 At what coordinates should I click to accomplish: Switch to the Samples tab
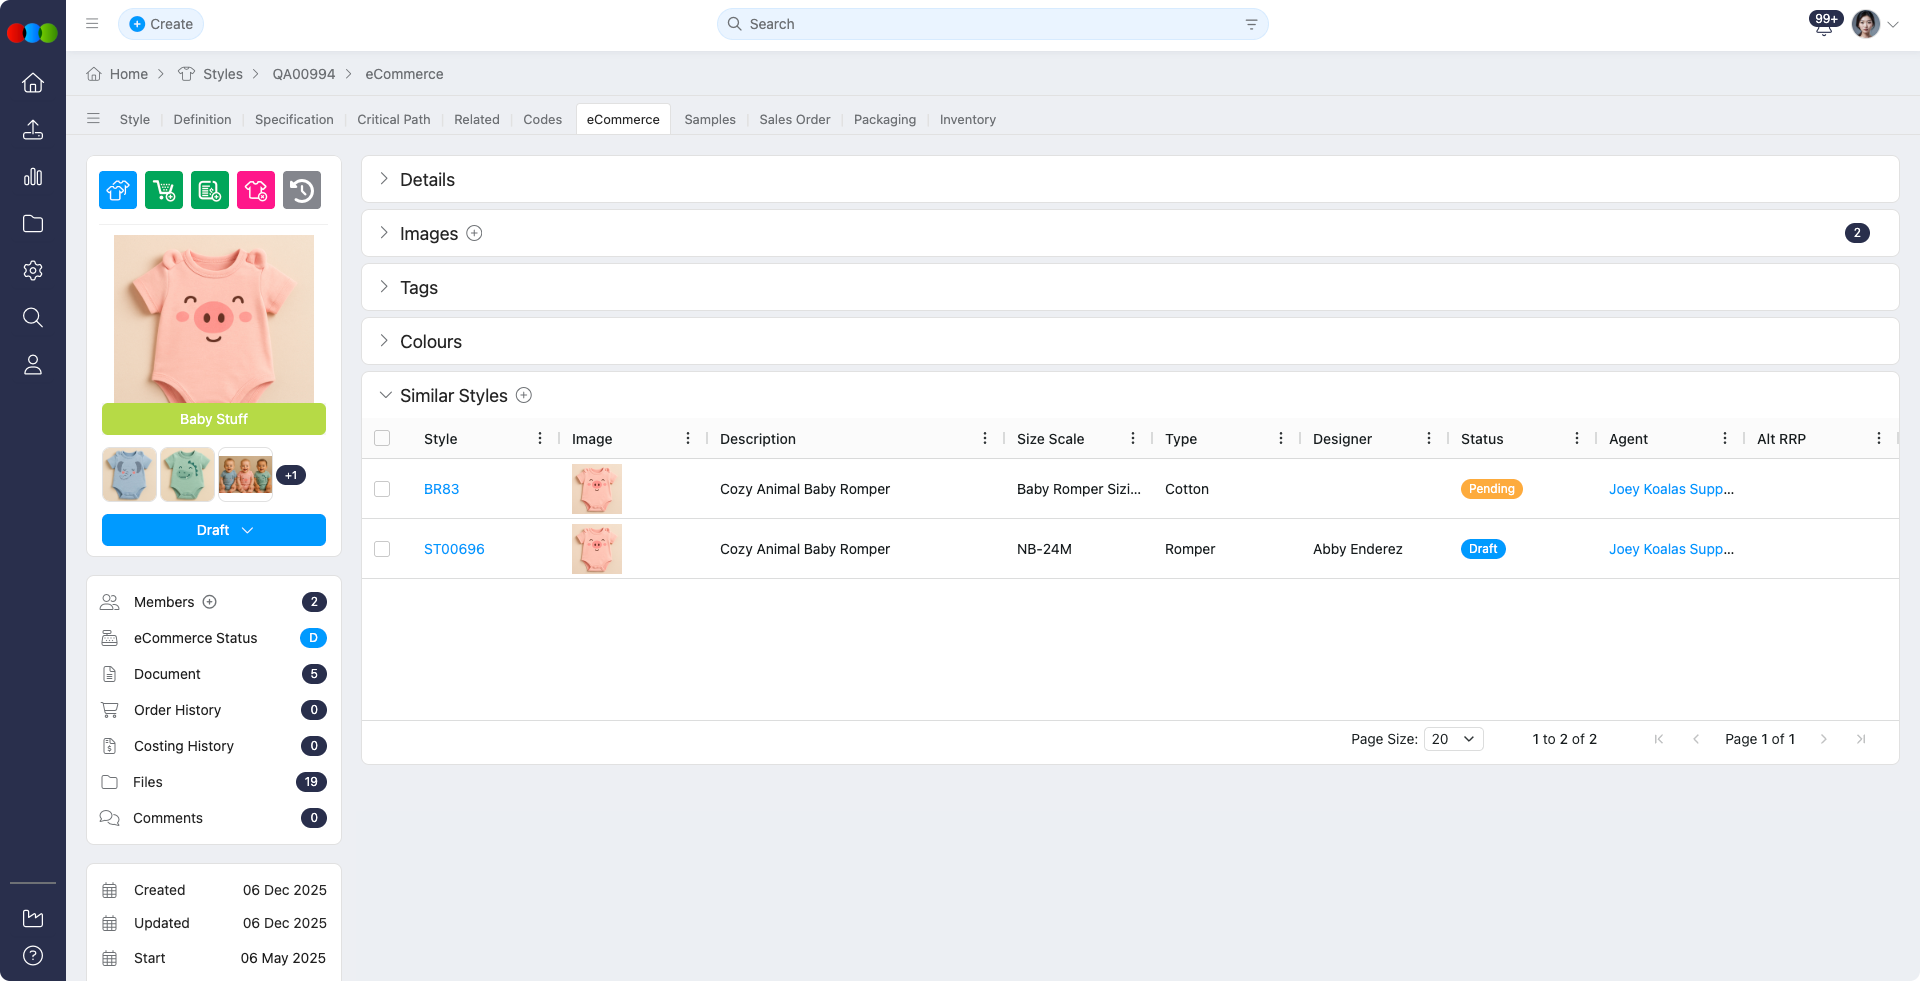[709, 119]
